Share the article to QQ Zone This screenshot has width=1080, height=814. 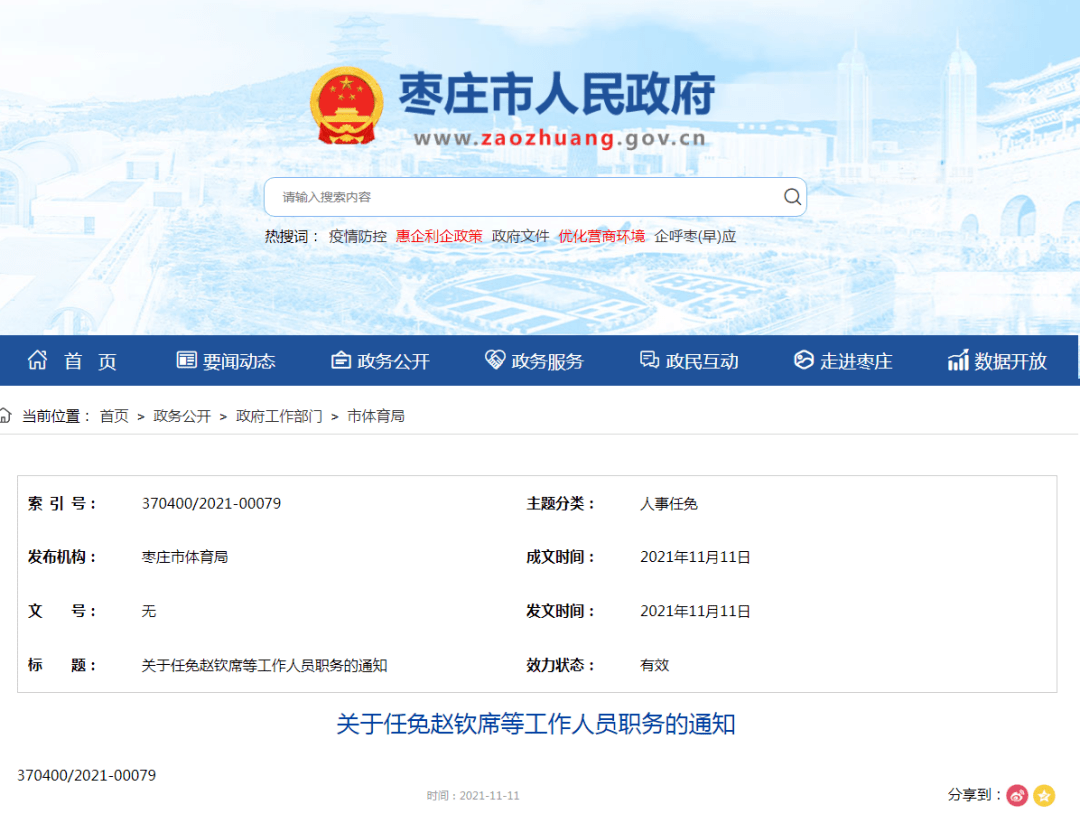[1044, 795]
